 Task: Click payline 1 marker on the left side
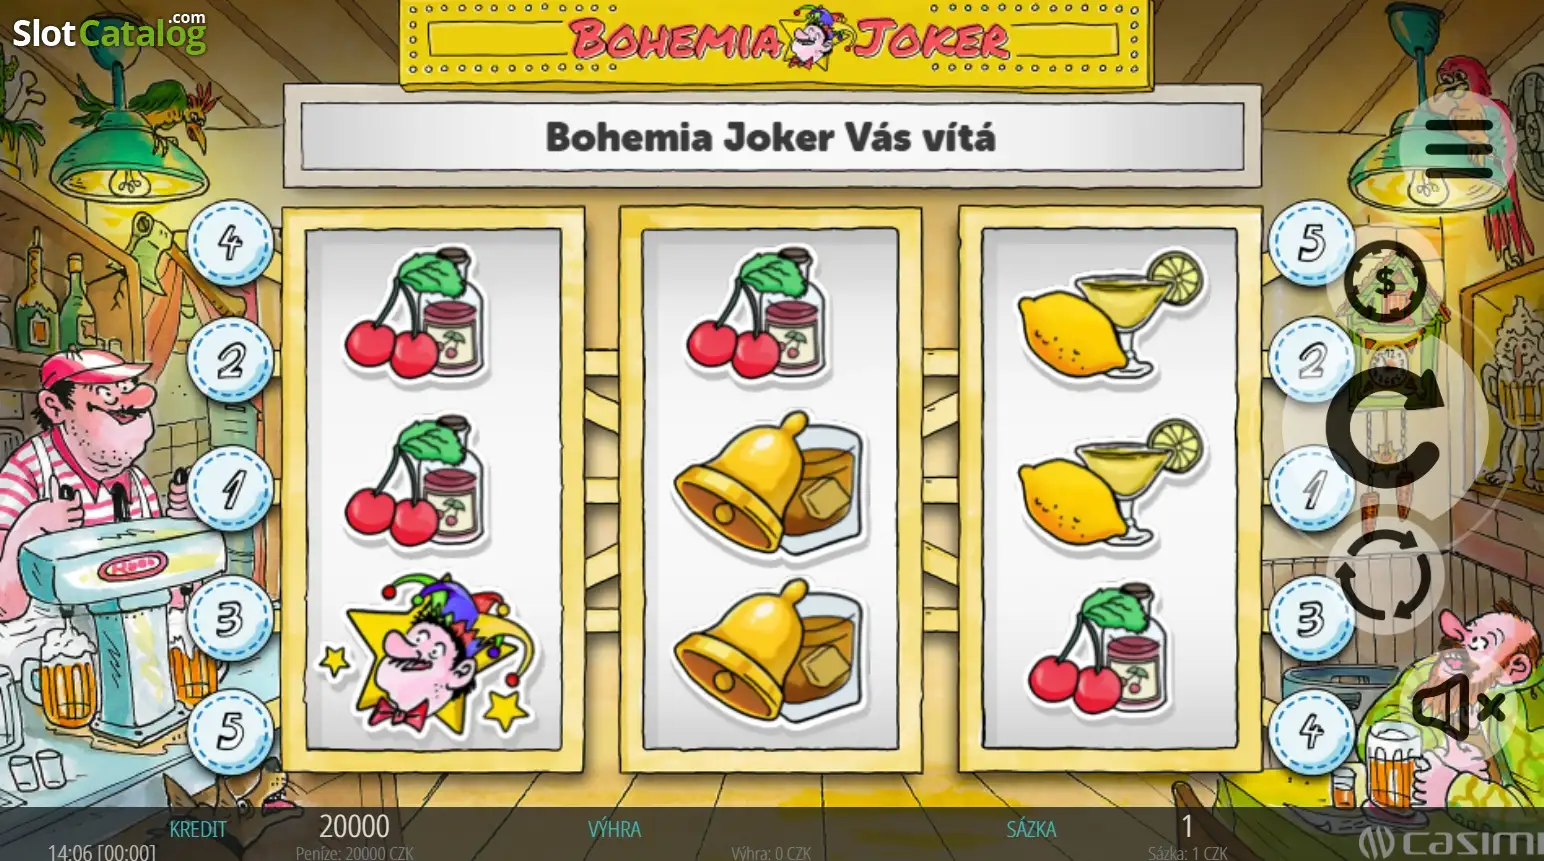[x=231, y=489]
